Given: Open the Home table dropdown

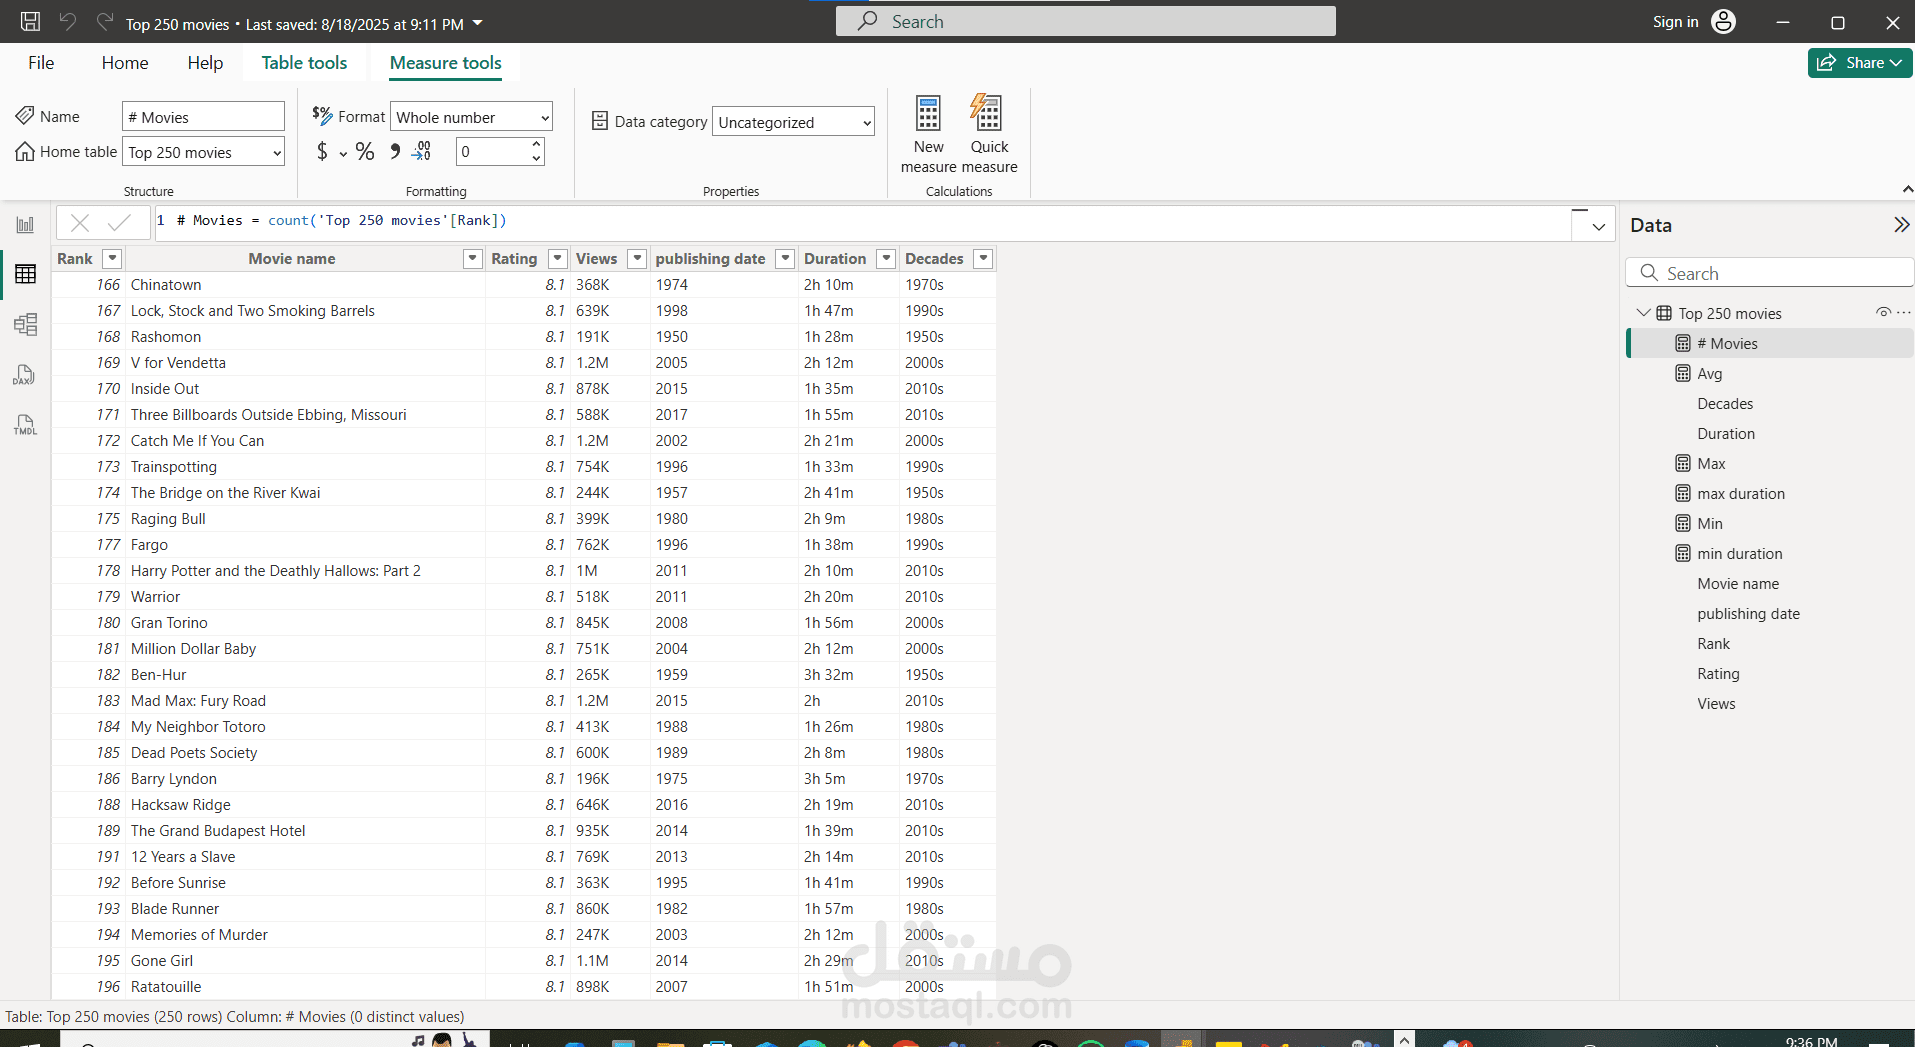Looking at the screenshot, I should click(x=203, y=152).
